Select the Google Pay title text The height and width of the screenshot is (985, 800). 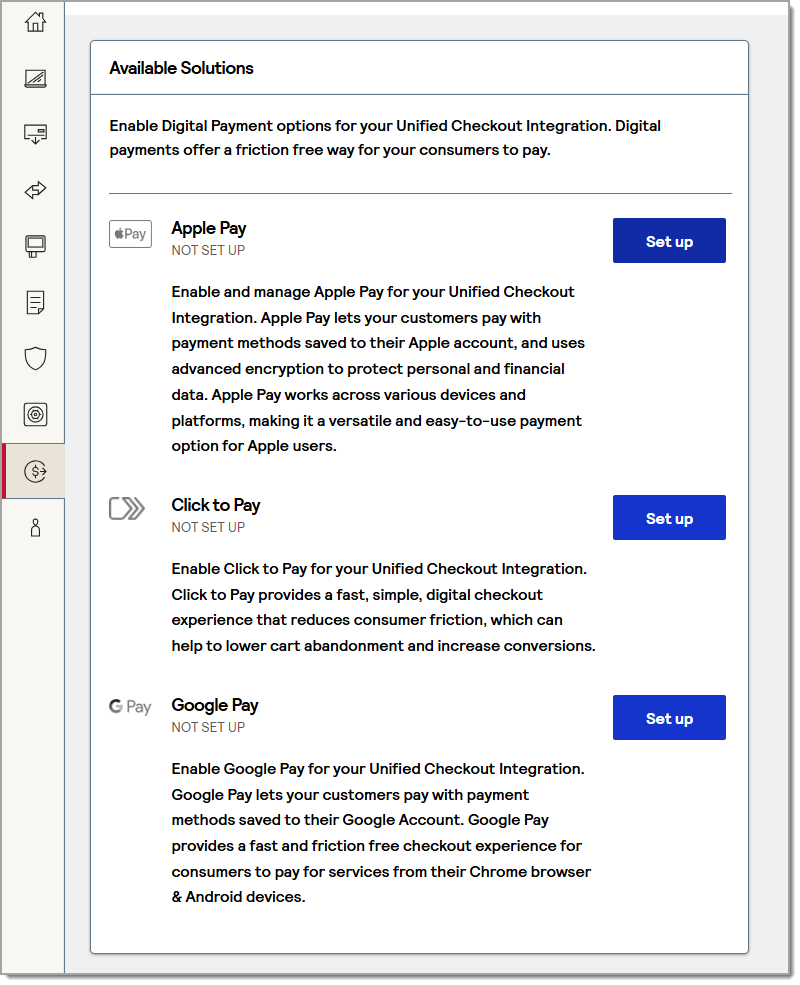coord(214,705)
